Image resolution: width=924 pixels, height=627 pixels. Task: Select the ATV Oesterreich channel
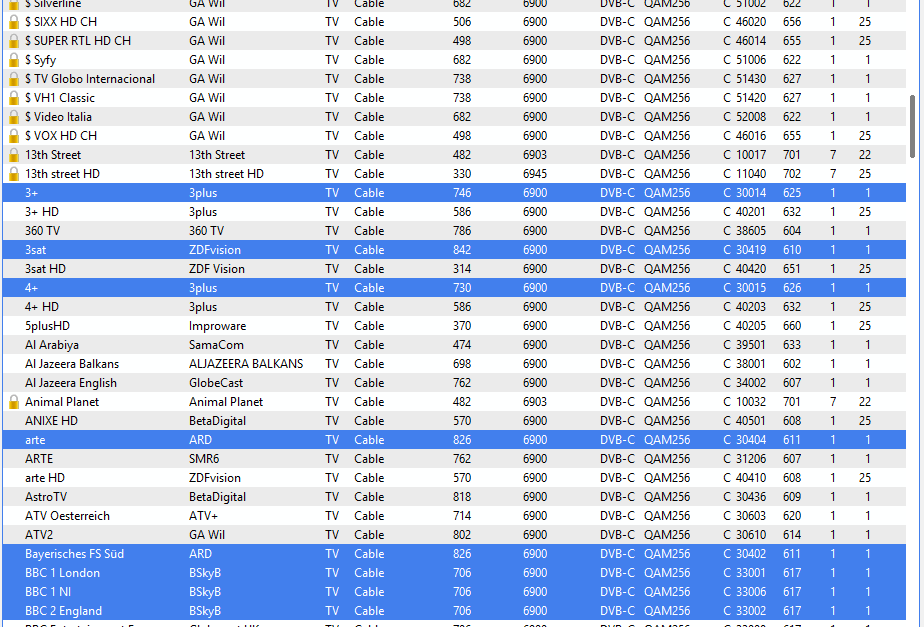67,516
